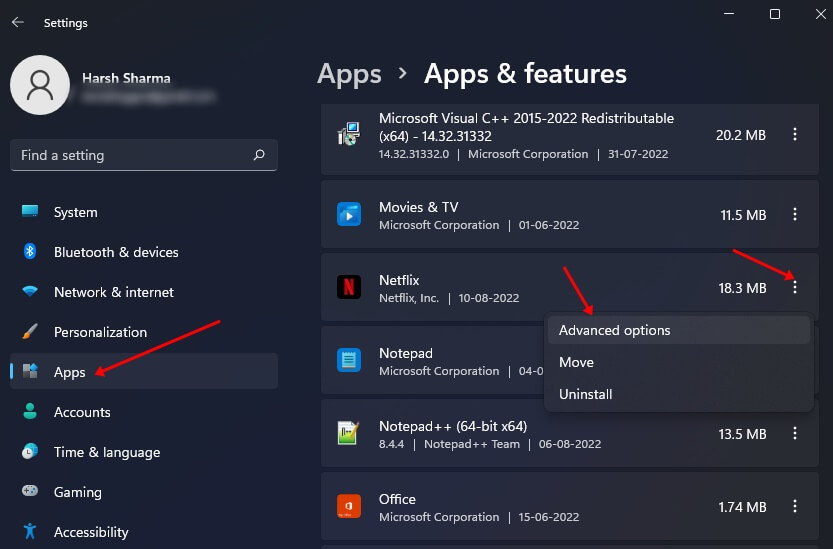Click the 18.3 MB Netflix size value
Viewport: 833px width, 549px height.
pyautogui.click(x=742, y=288)
